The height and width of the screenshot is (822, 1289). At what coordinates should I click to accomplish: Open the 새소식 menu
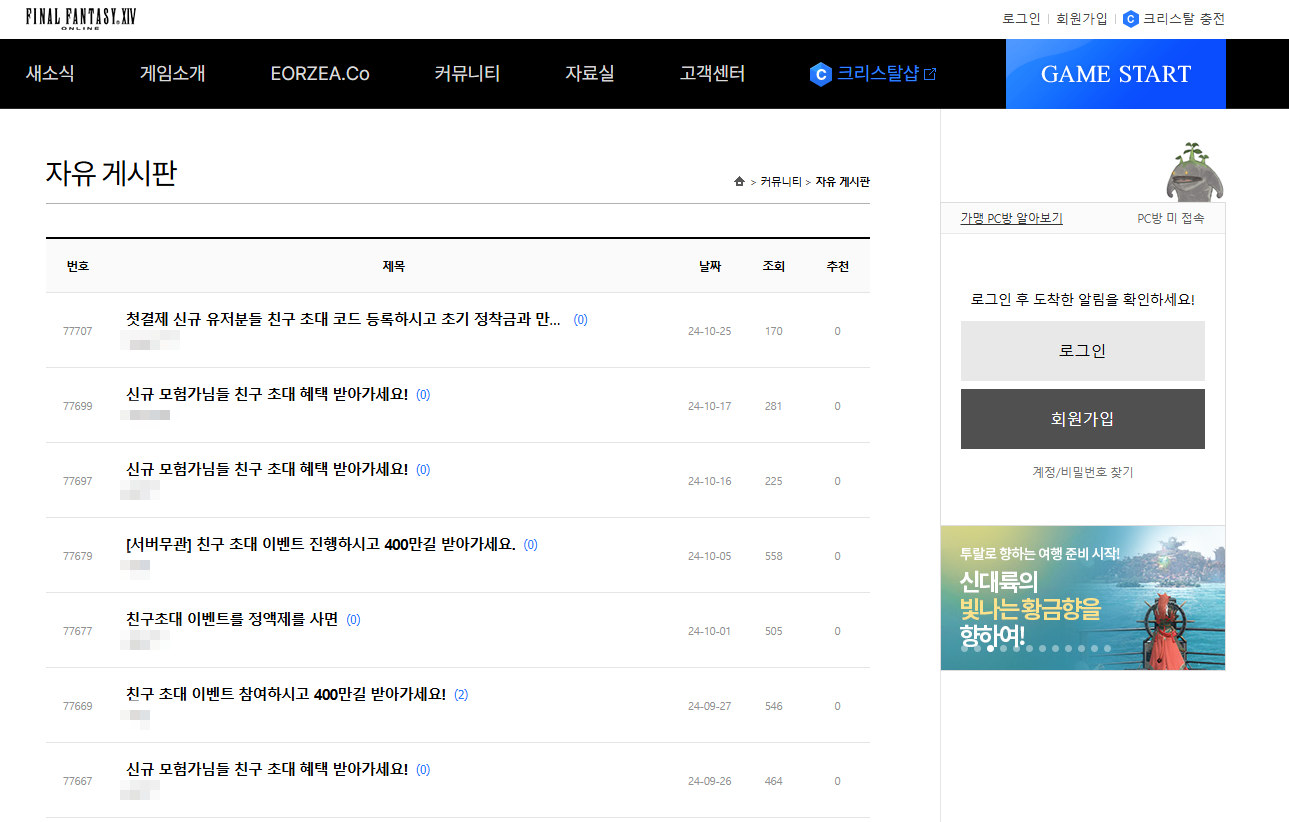(50, 74)
